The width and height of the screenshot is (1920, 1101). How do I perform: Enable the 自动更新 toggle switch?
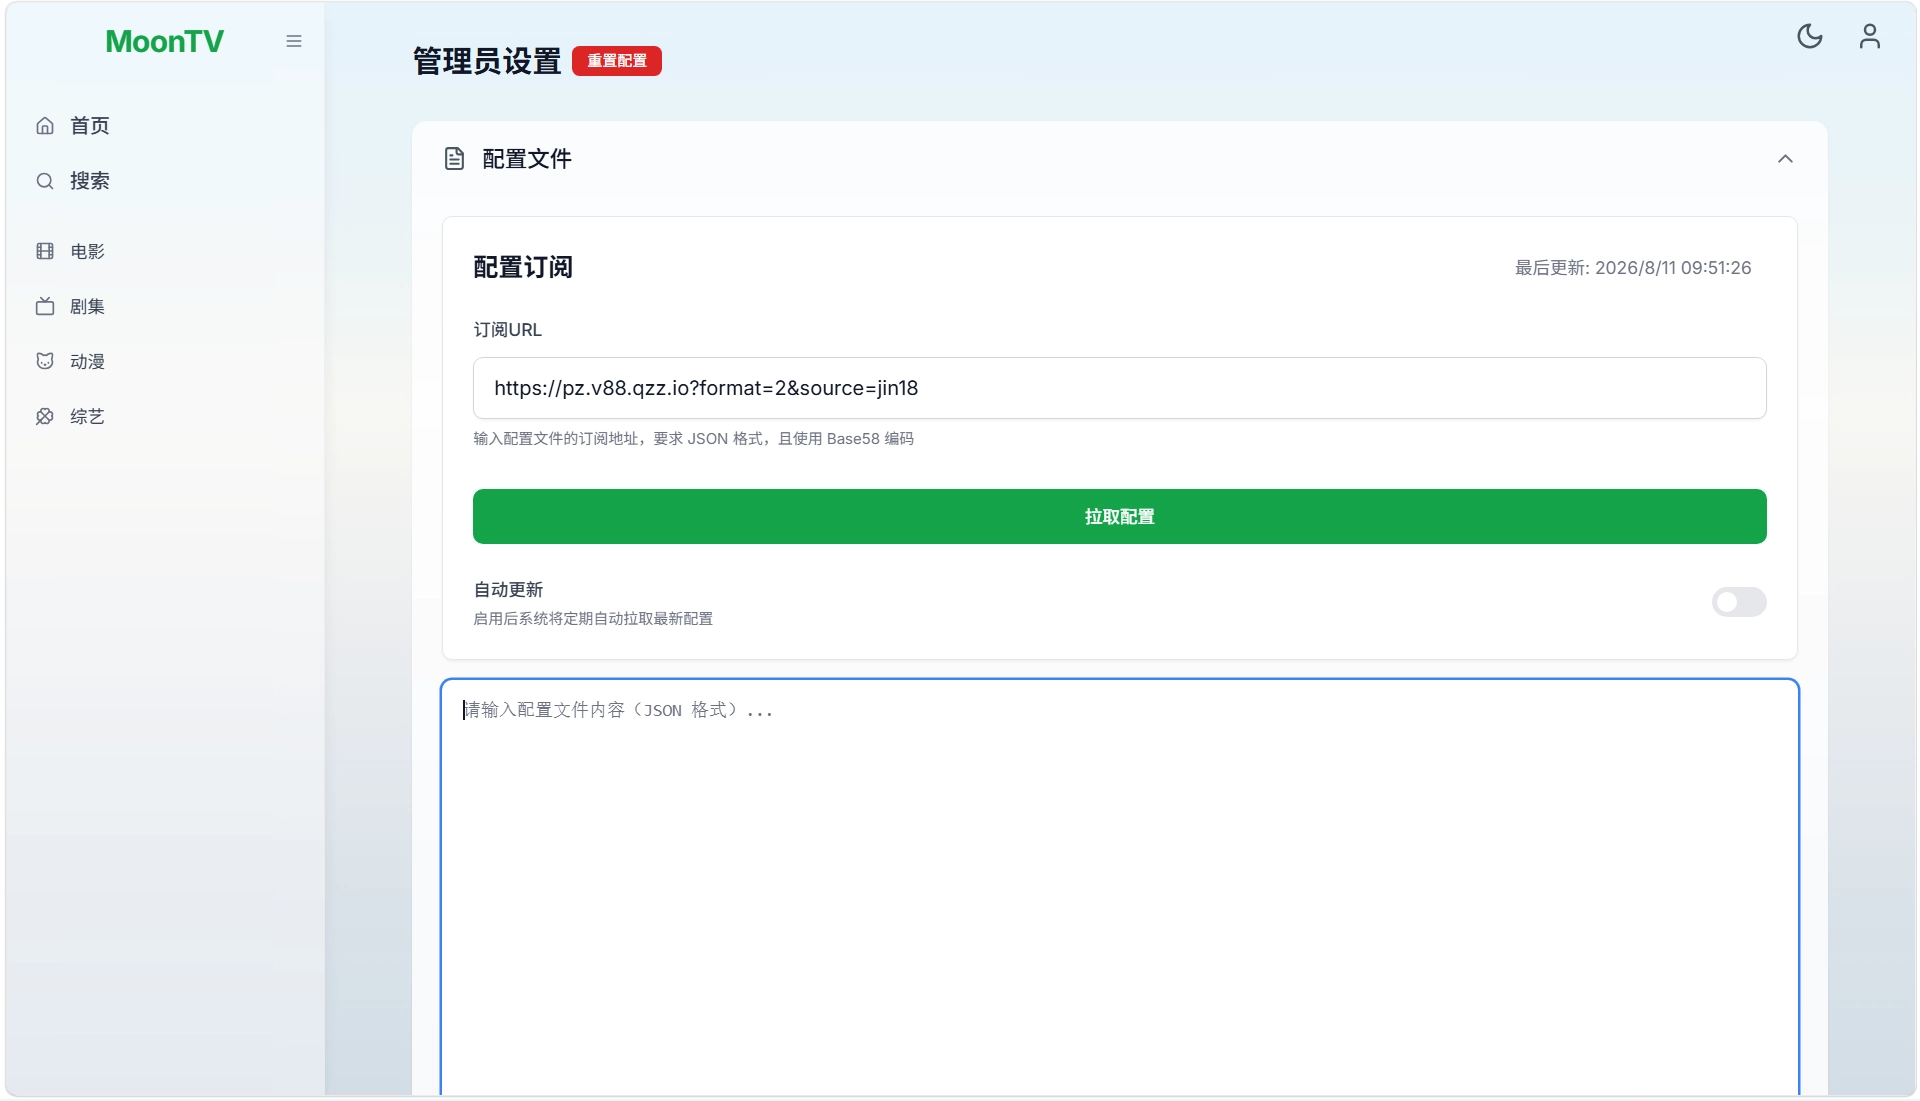(x=1738, y=602)
